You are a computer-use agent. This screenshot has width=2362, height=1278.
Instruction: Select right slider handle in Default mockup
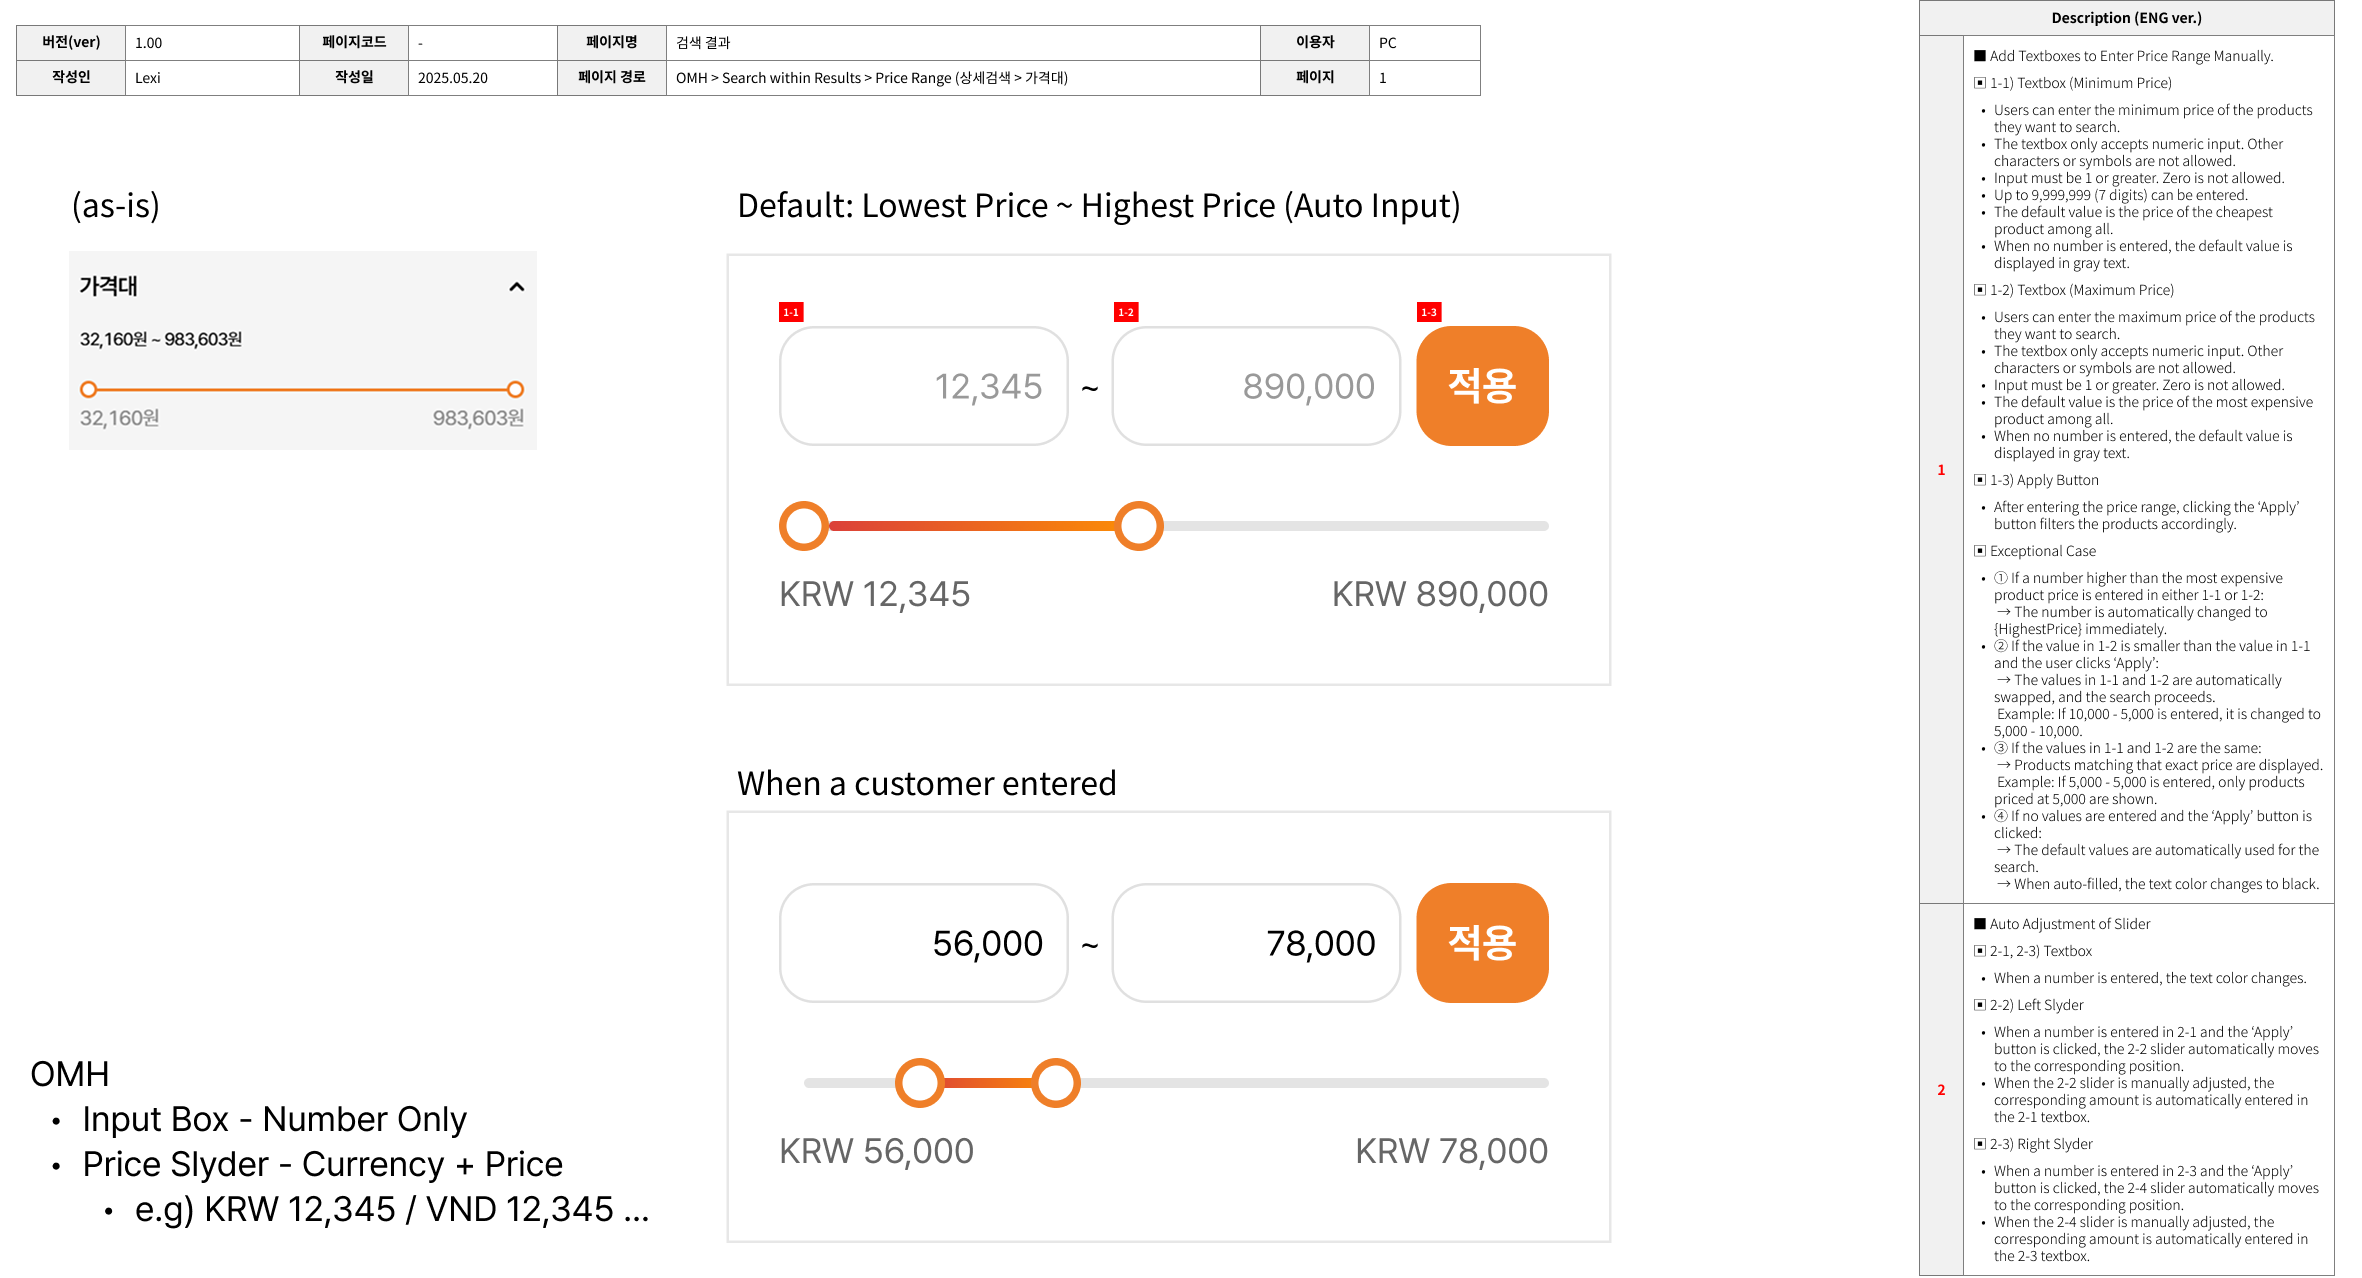[x=1138, y=526]
